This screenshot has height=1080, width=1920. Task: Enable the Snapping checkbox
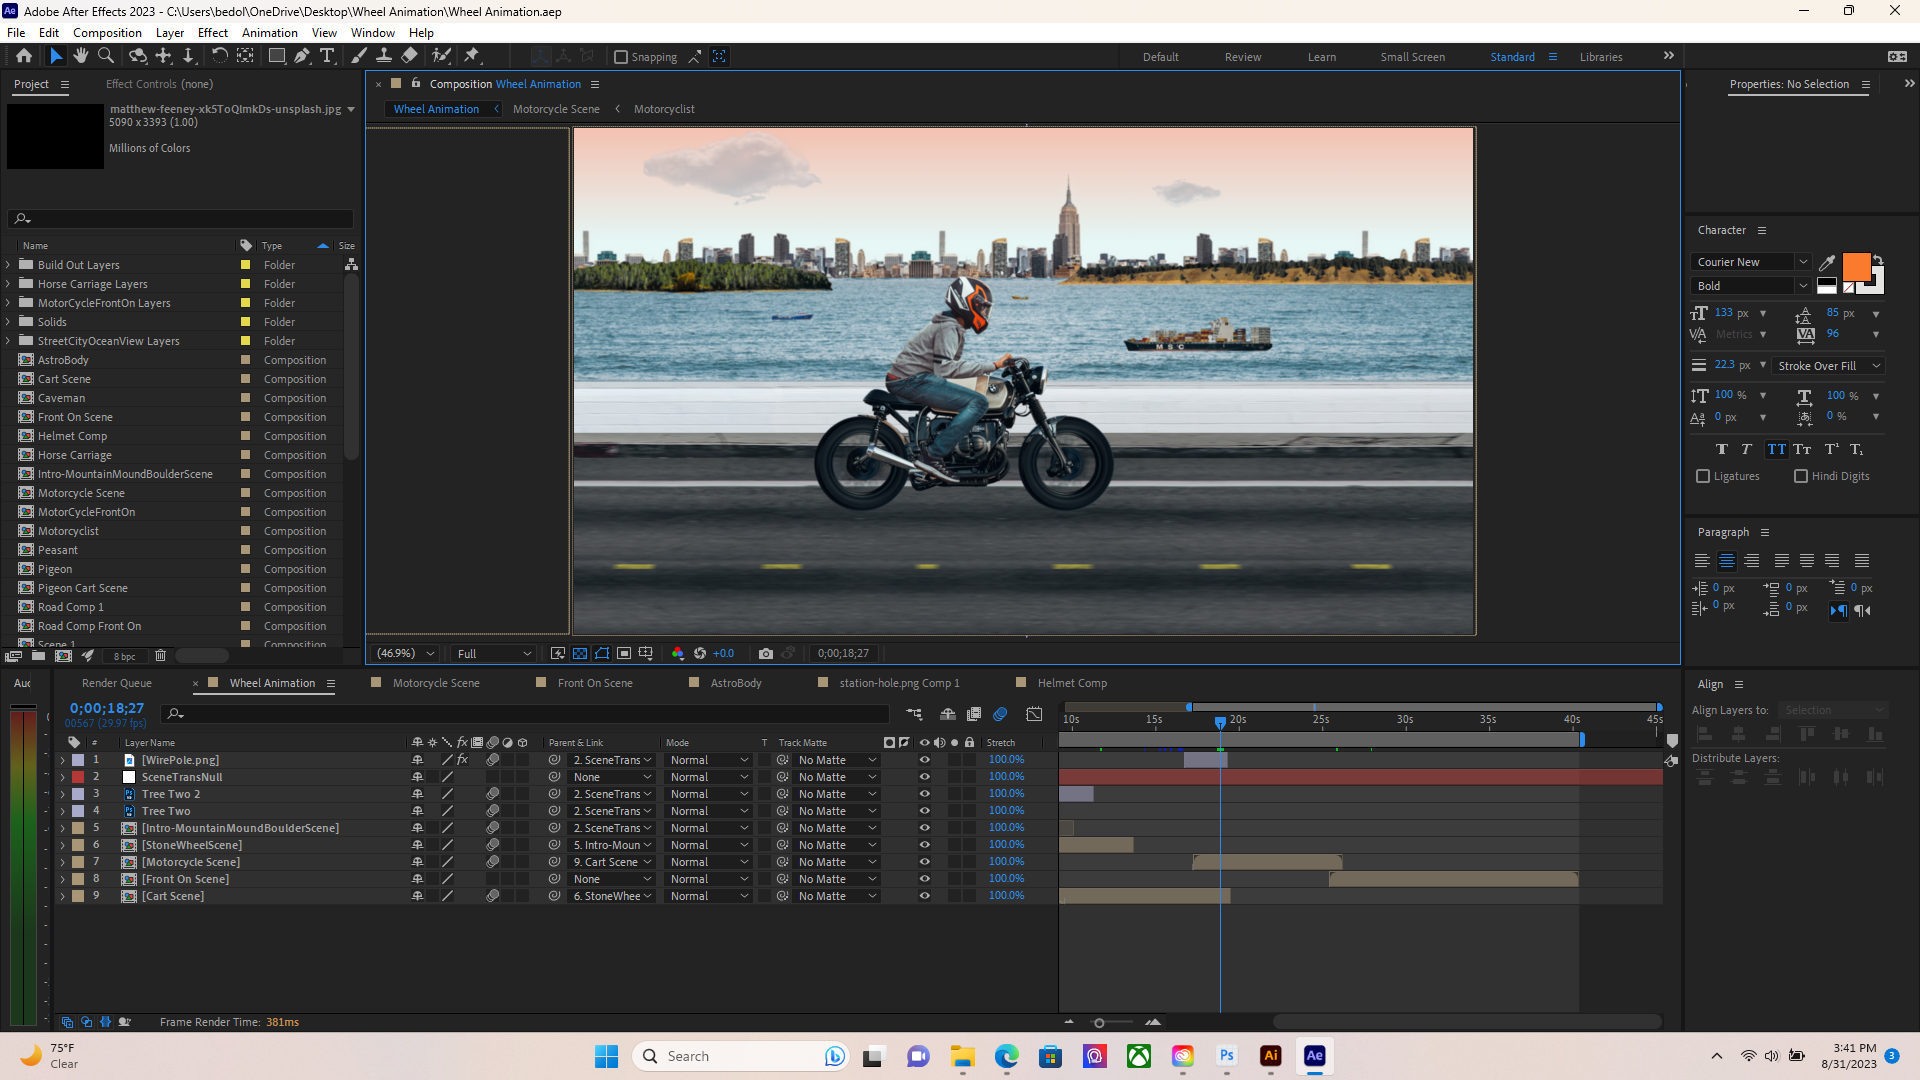pos(621,57)
